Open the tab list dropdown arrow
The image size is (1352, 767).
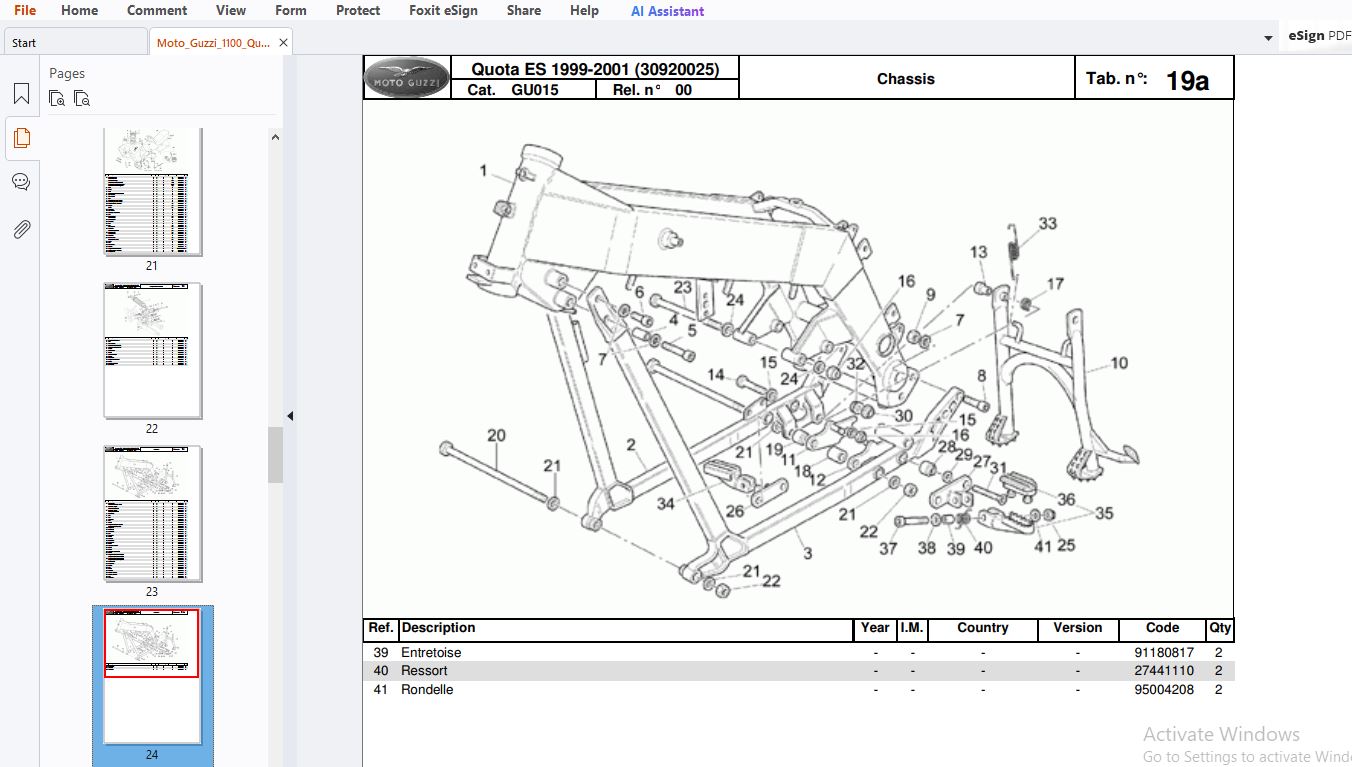tap(1268, 38)
